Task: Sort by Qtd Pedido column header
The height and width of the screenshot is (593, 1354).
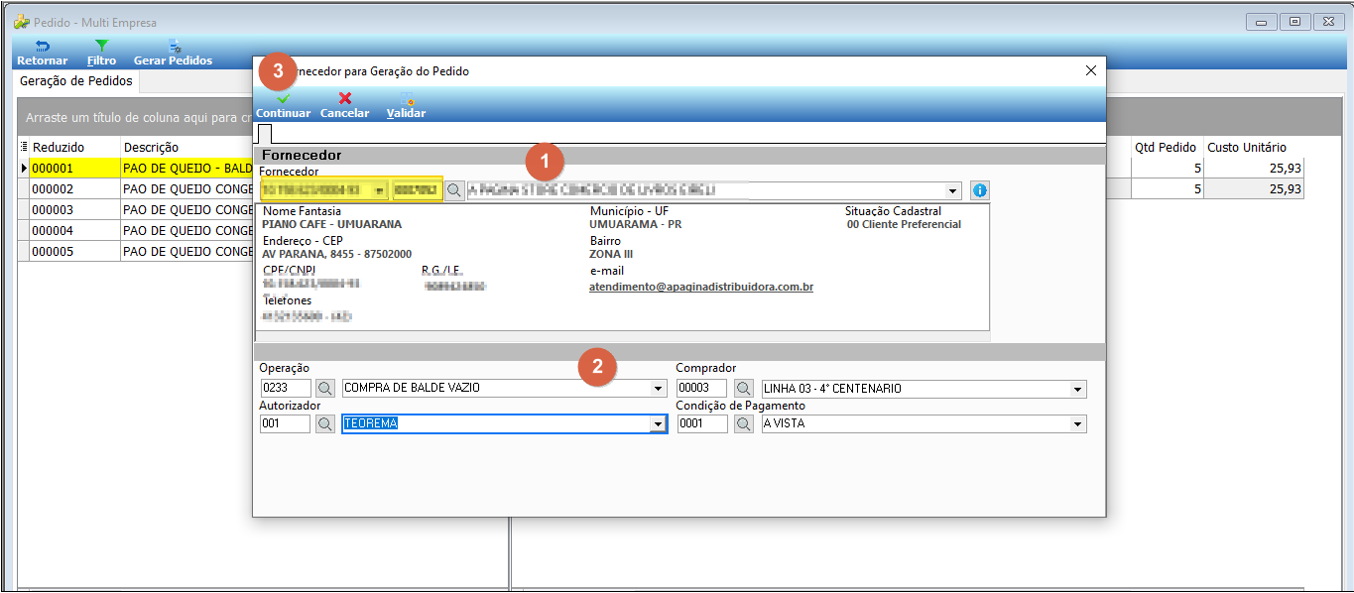Action: [x=1166, y=147]
